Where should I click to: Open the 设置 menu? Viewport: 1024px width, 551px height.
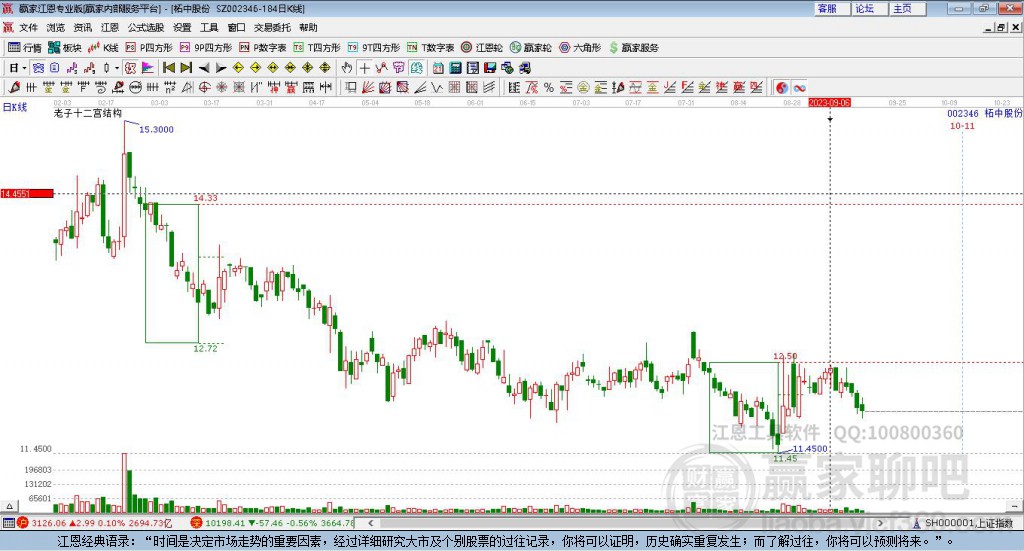tap(182, 27)
